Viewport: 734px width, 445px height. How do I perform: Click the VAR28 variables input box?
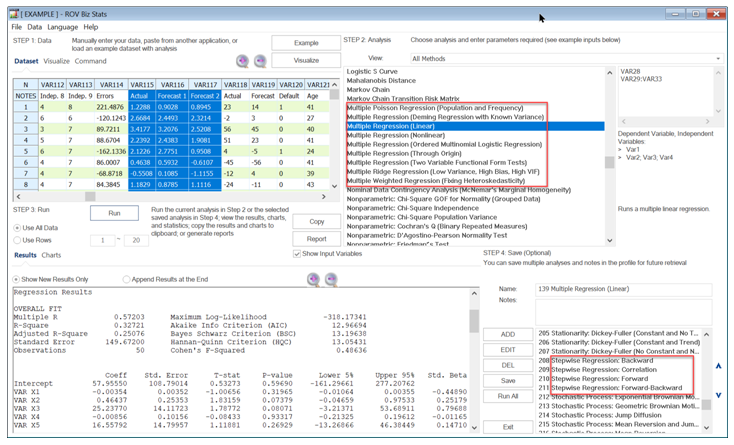665,92
